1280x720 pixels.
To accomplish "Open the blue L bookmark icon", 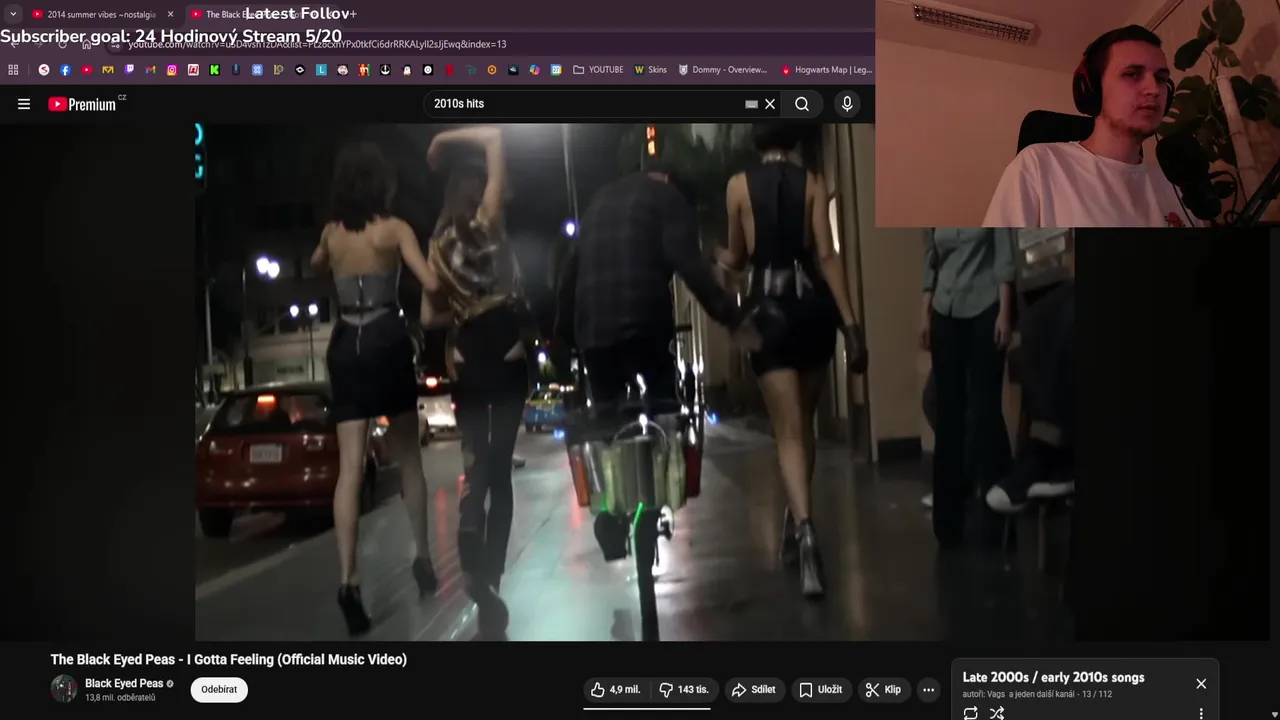I will click(x=321, y=70).
